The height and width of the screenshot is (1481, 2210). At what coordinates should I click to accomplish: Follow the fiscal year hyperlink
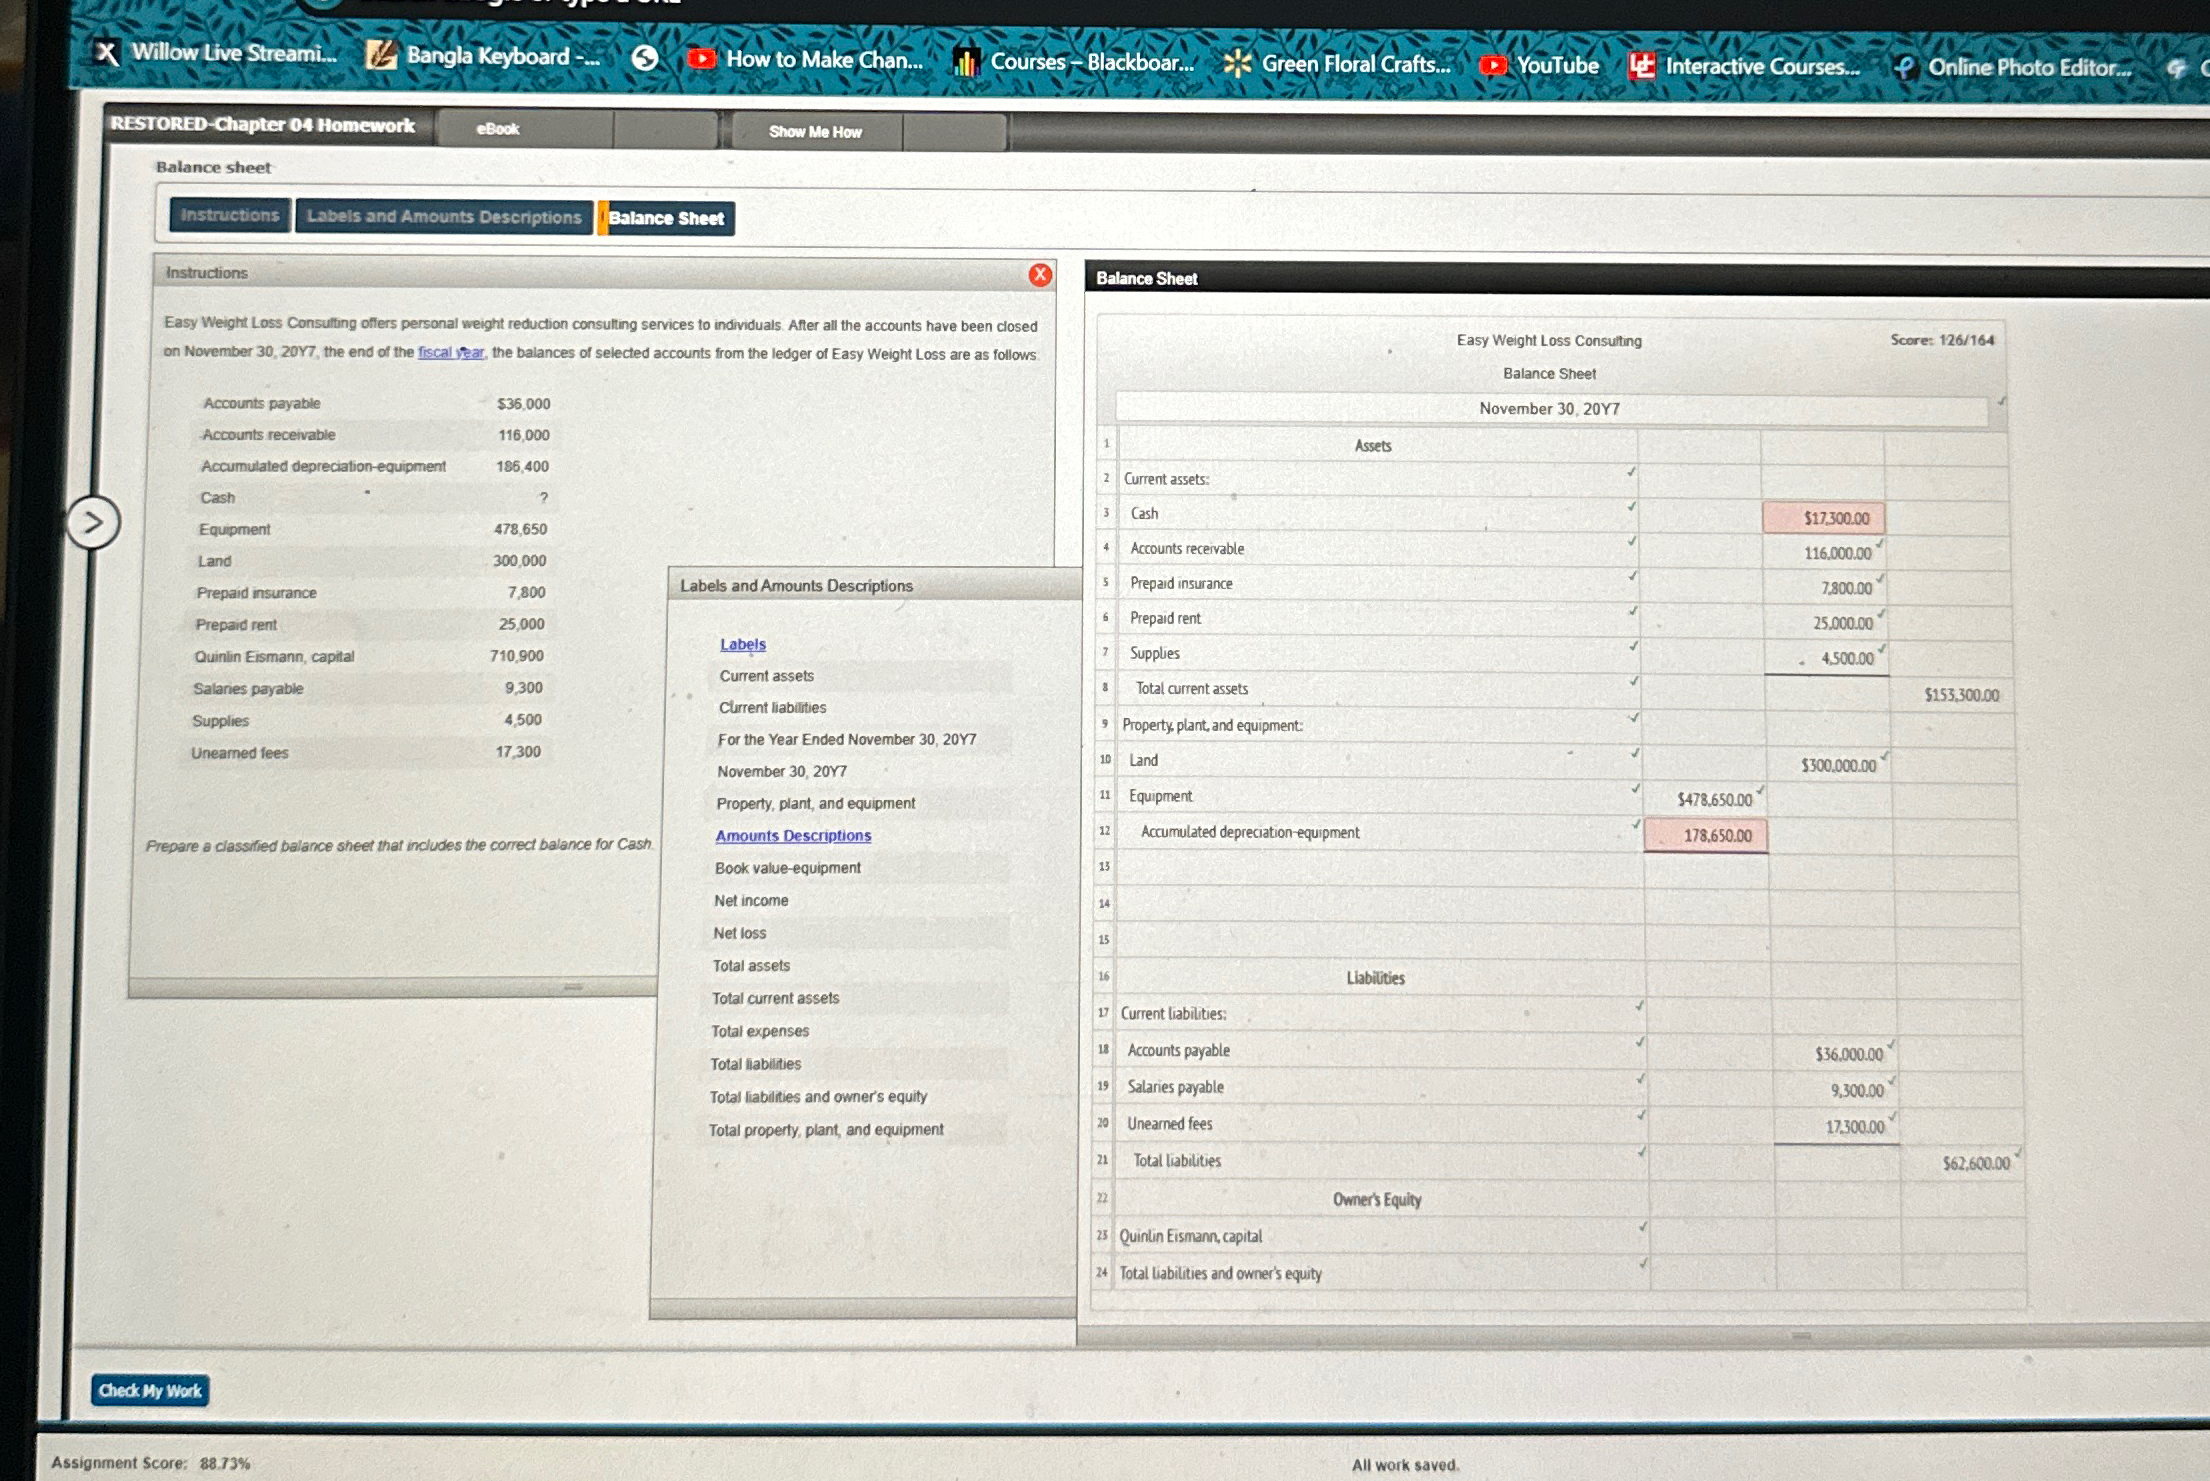tap(450, 352)
